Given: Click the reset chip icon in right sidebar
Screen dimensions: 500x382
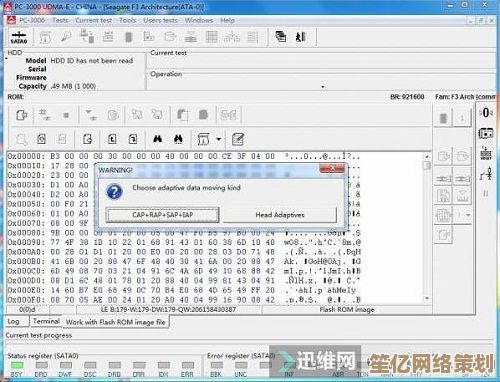Looking at the screenshot, I should pyautogui.click(x=486, y=153).
